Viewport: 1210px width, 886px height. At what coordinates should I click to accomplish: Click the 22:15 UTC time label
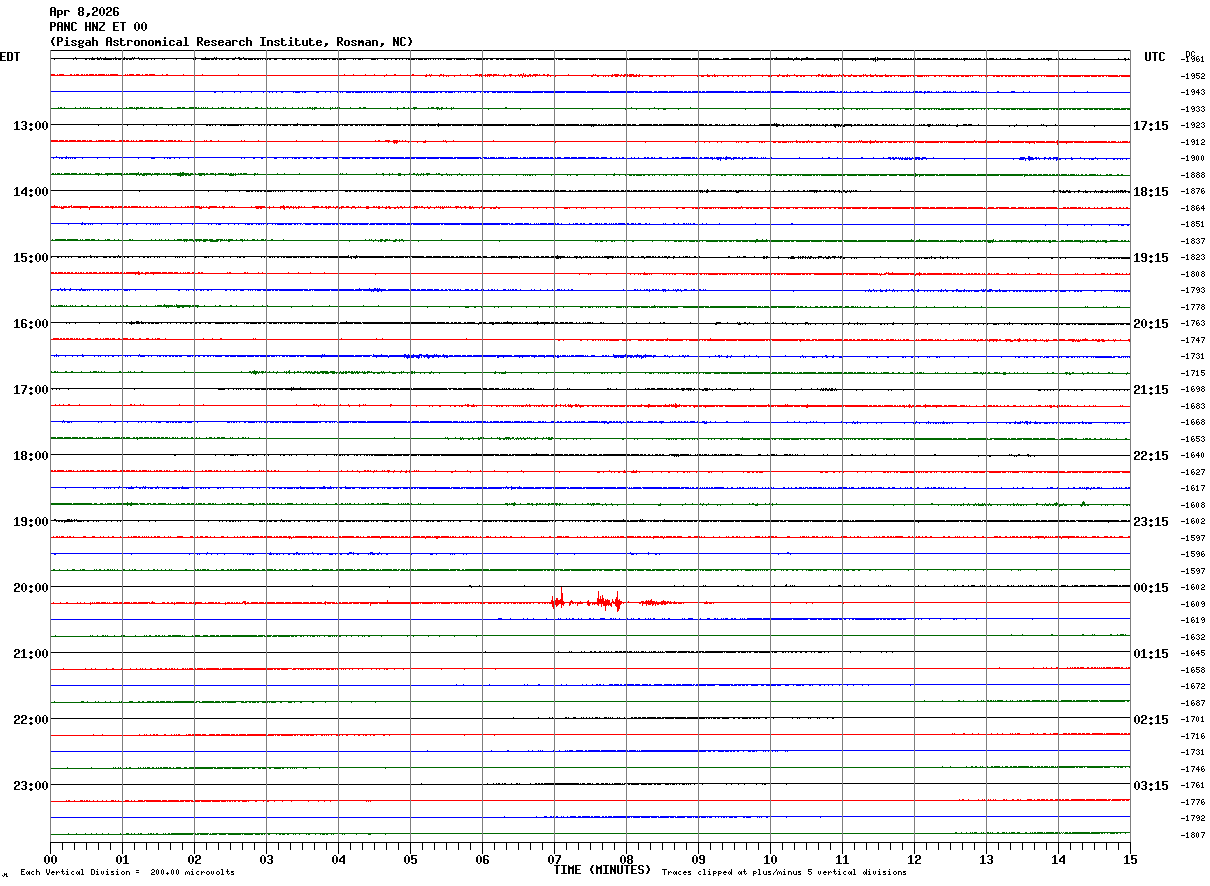(1150, 456)
